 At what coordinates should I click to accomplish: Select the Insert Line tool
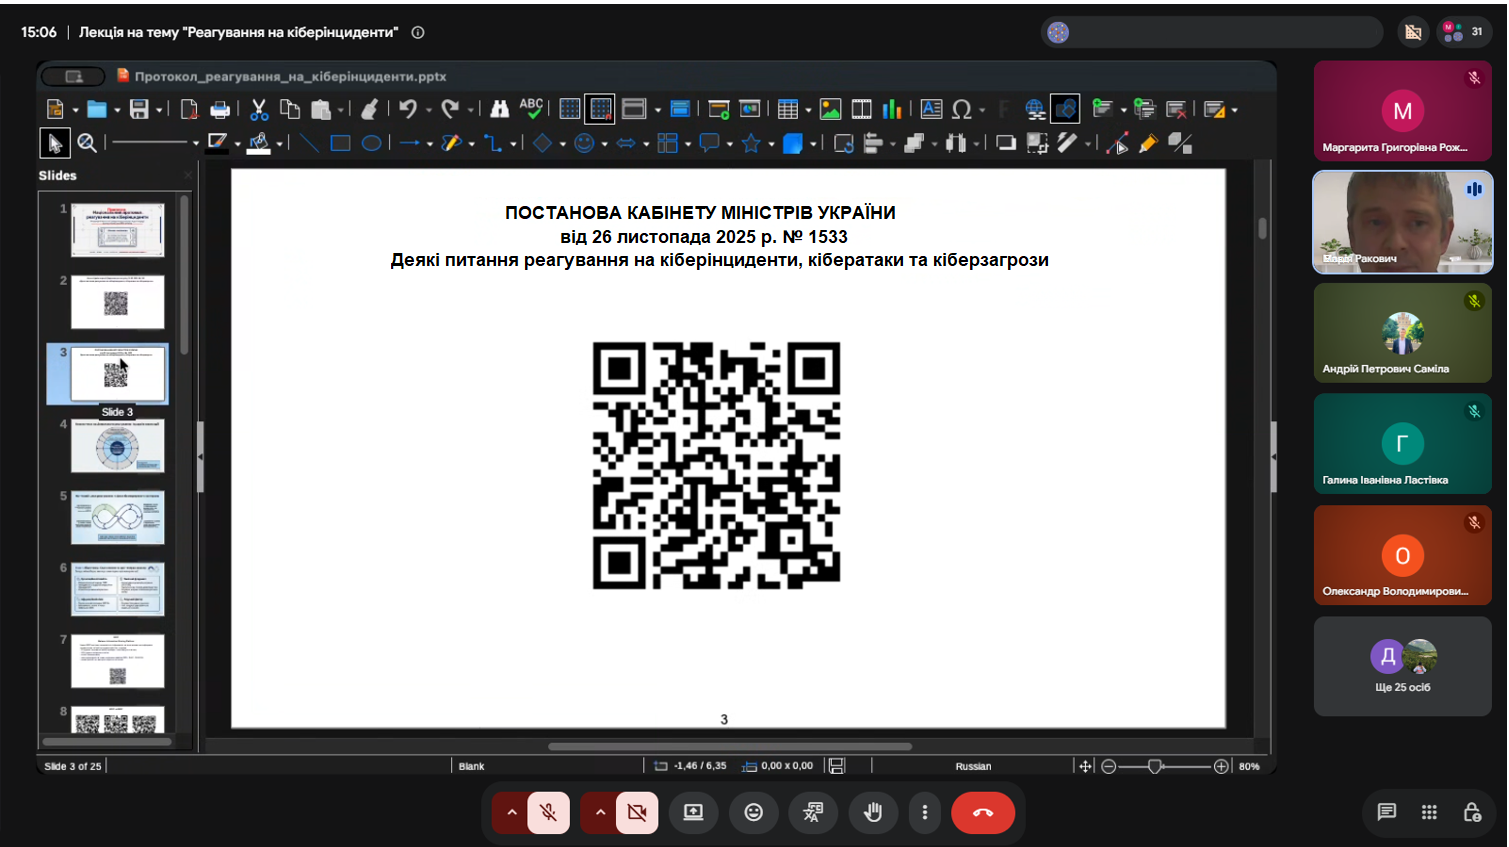309,144
